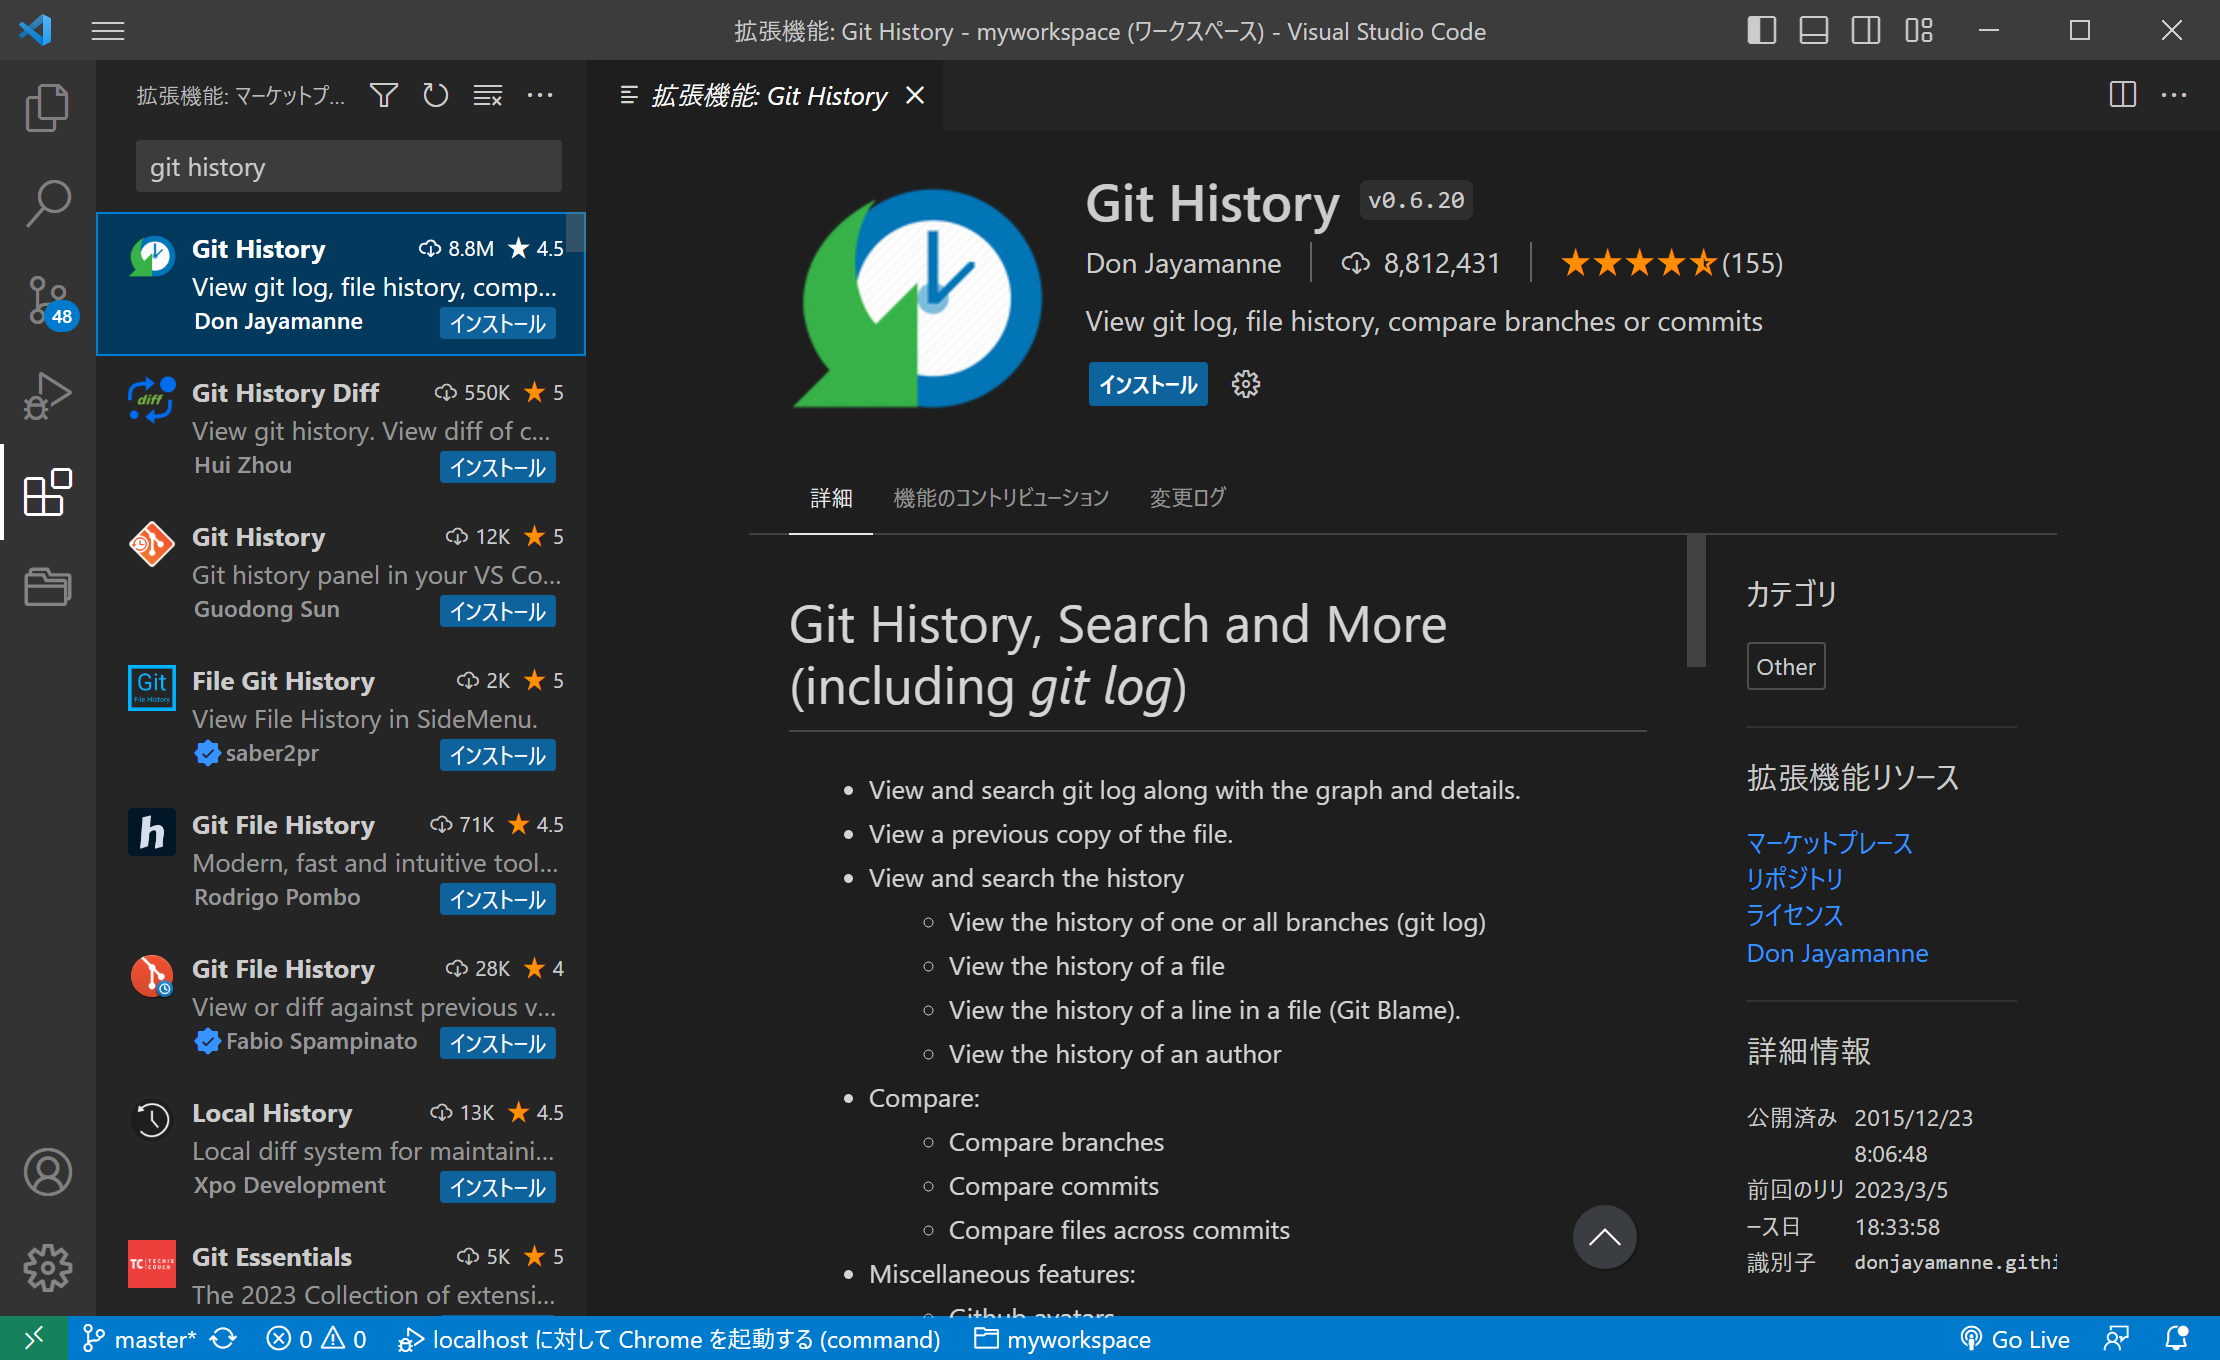Clear extension search results icon

[488, 95]
